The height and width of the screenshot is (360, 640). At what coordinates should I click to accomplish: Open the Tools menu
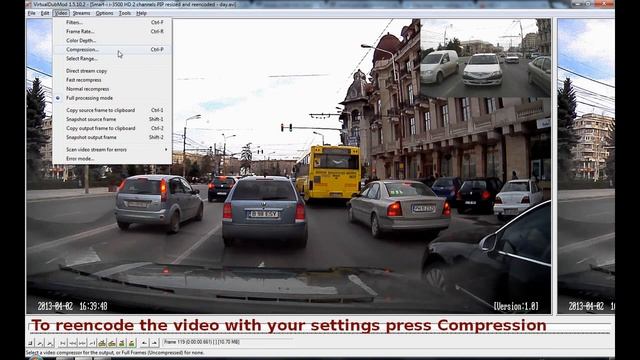tap(125, 13)
